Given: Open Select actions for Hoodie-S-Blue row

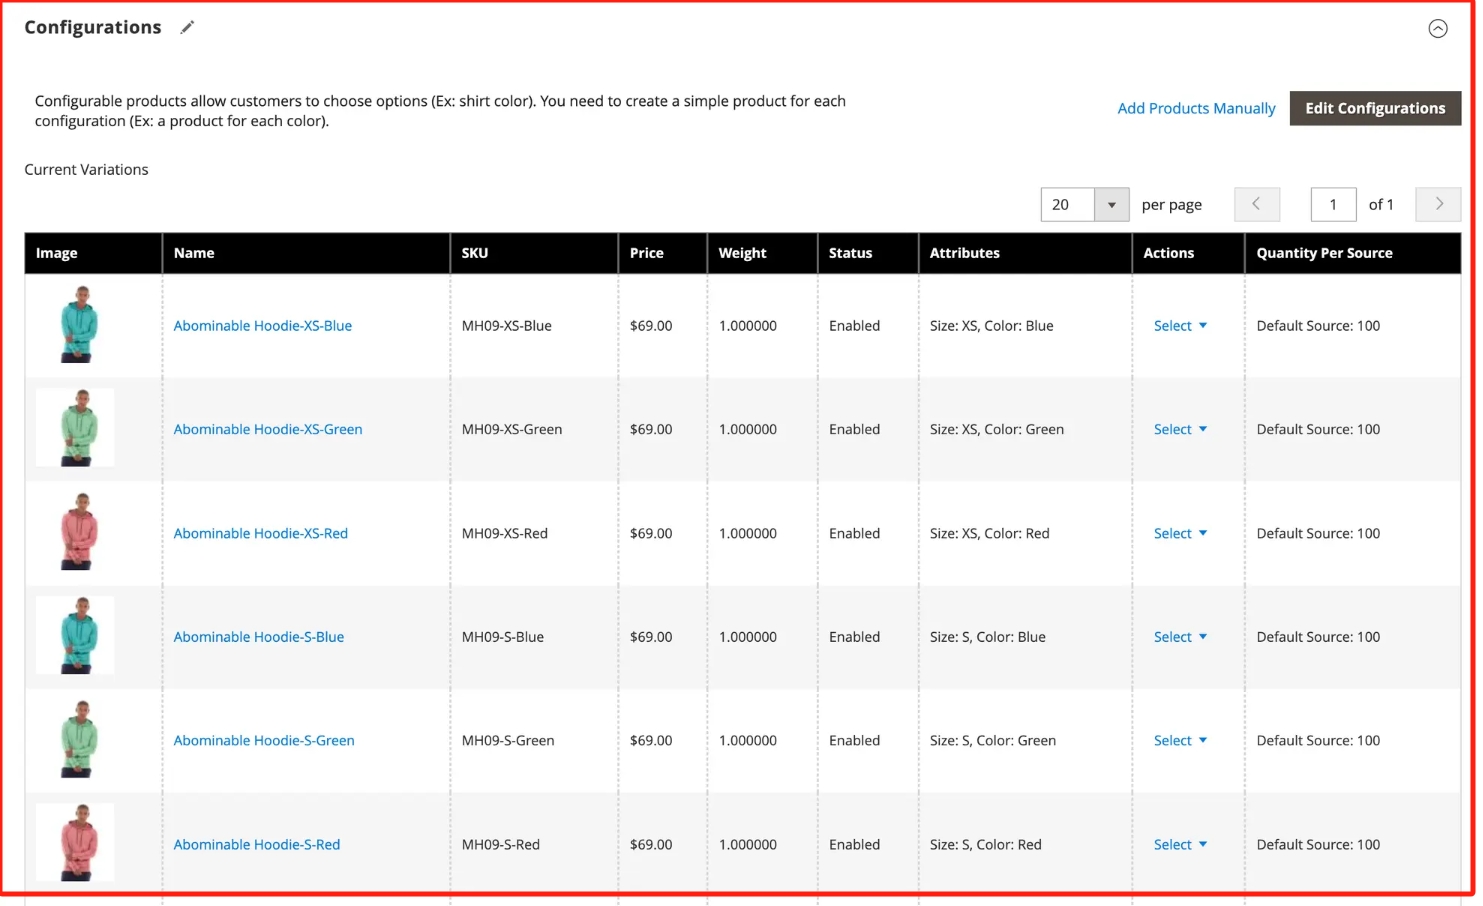Looking at the screenshot, I should (x=1179, y=637).
